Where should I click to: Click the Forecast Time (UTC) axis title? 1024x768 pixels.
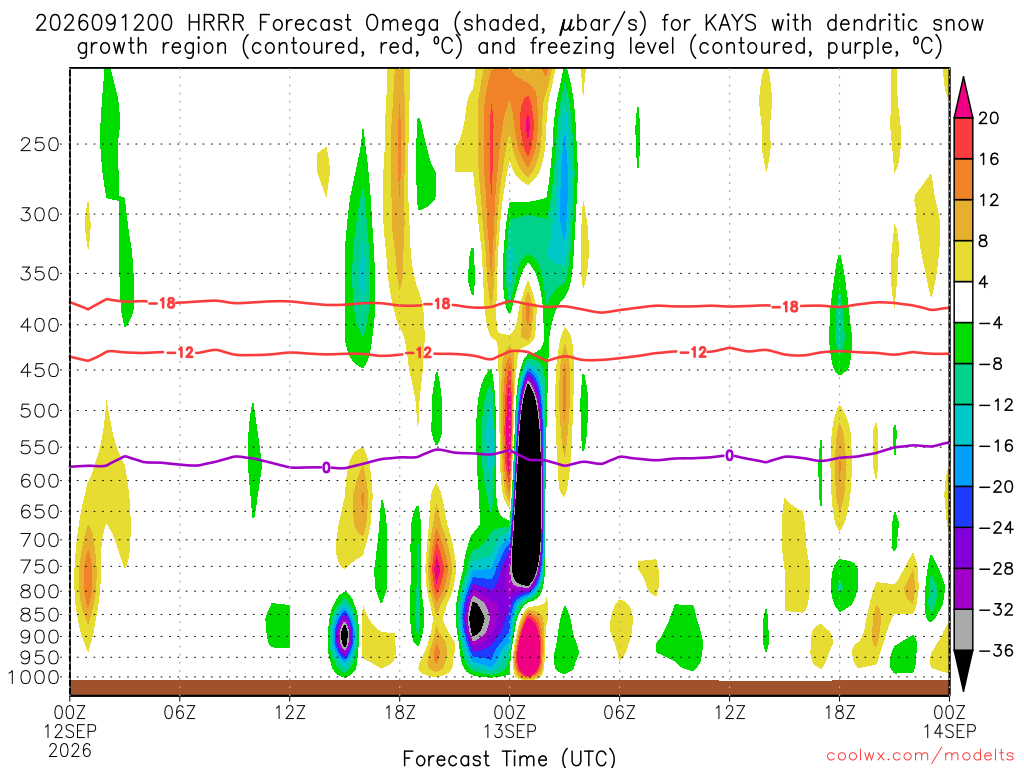509,758
